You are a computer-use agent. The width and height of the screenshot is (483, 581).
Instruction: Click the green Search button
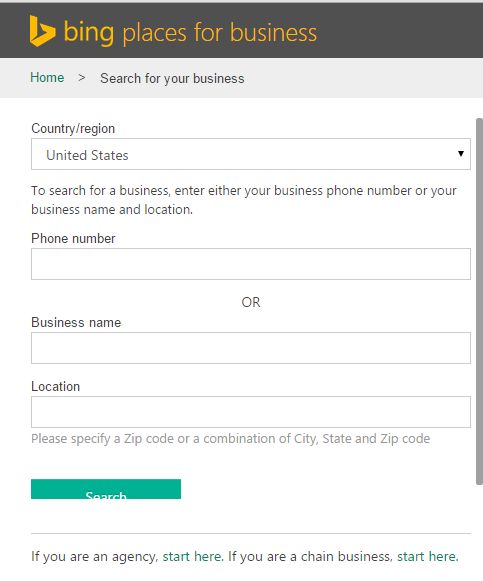tap(106, 489)
